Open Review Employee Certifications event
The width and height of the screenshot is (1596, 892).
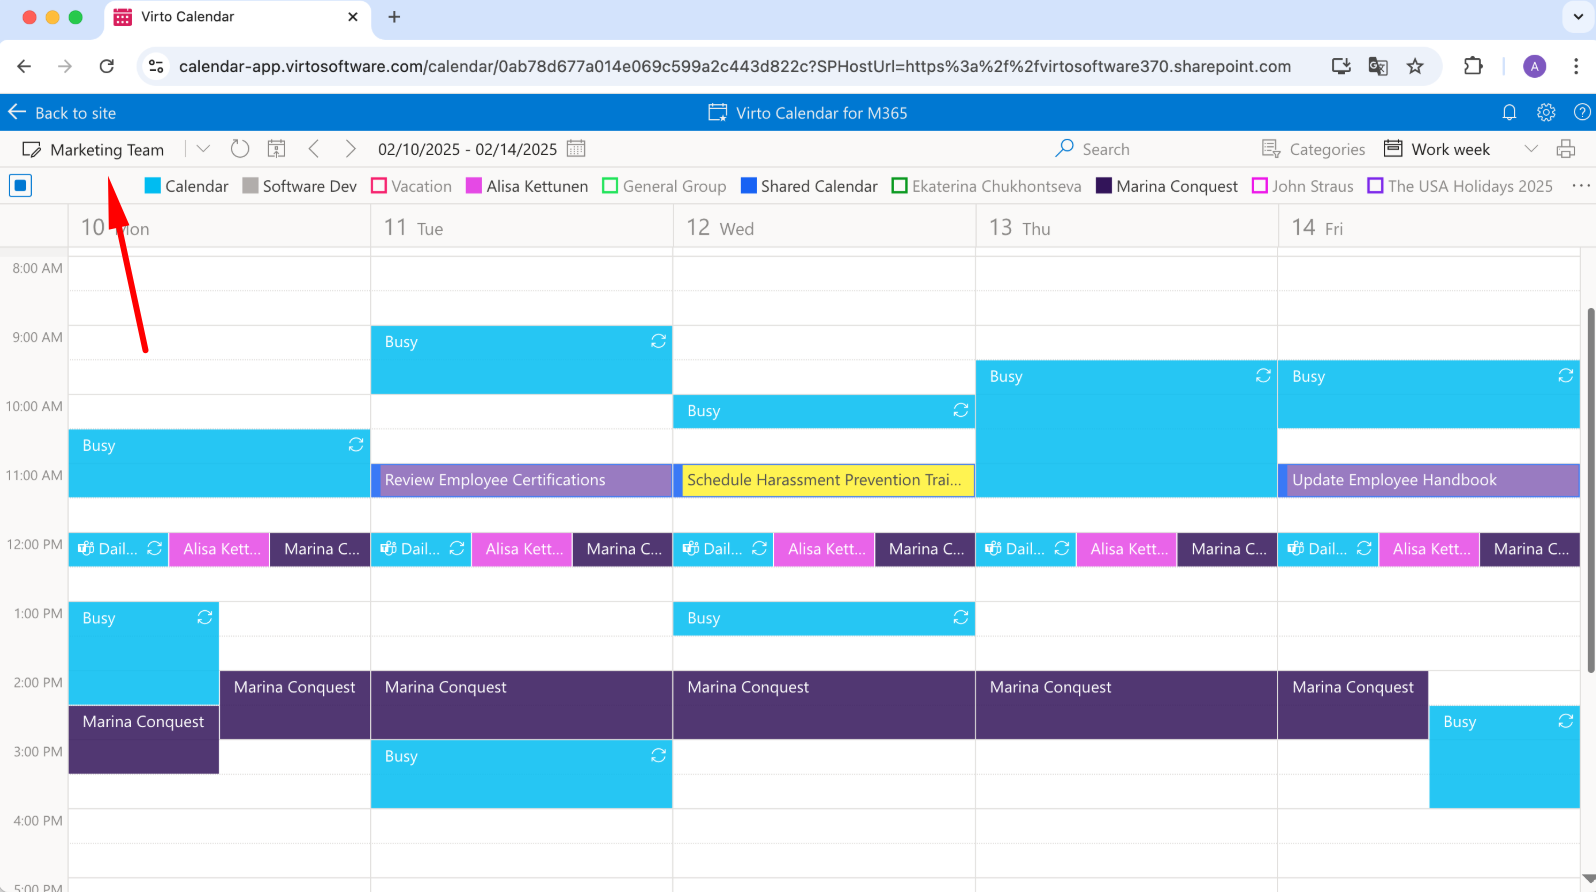521,480
